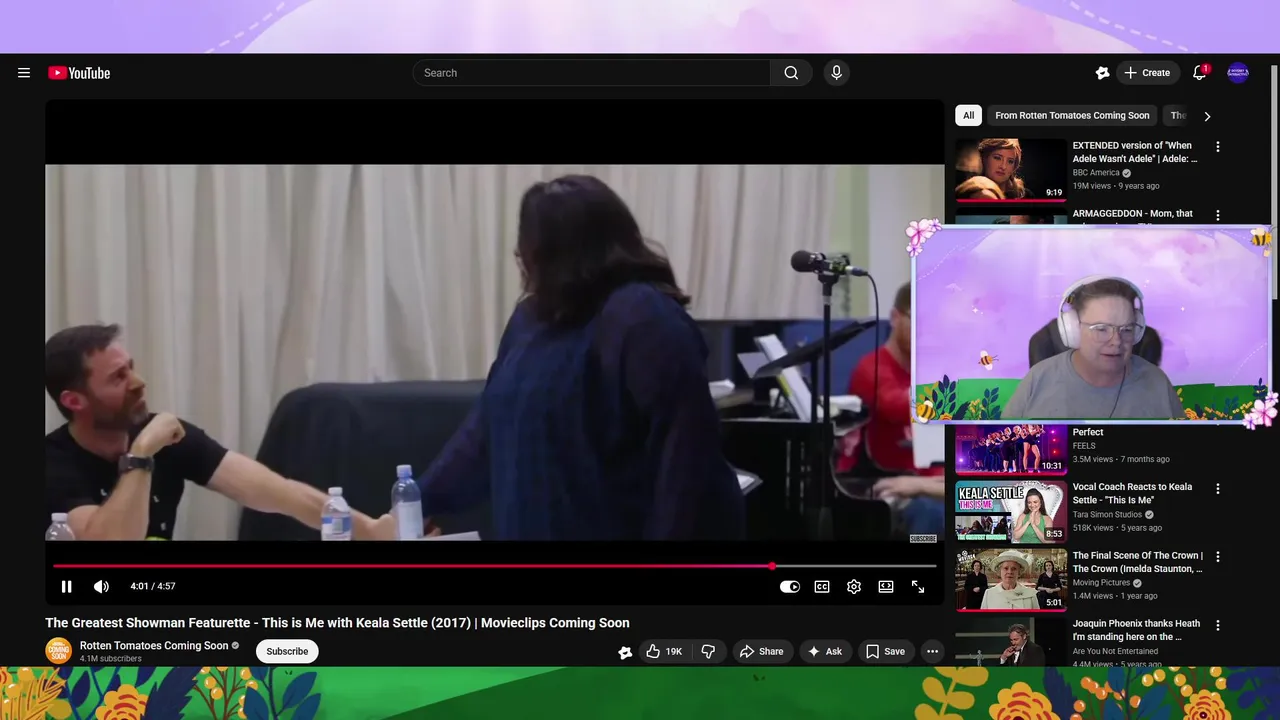The image size is (1280, 720).
Task: Open Joaquin Phoenix thanks Heath title
Action: [1136, 630]
